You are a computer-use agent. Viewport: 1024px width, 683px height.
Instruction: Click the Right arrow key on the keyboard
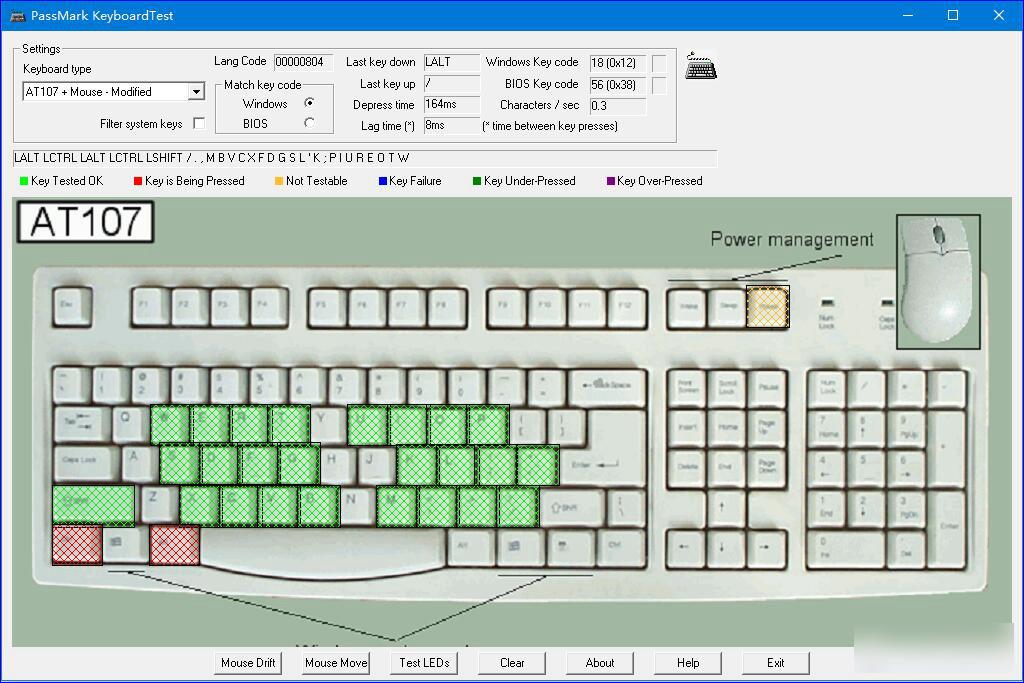(766, 548)
